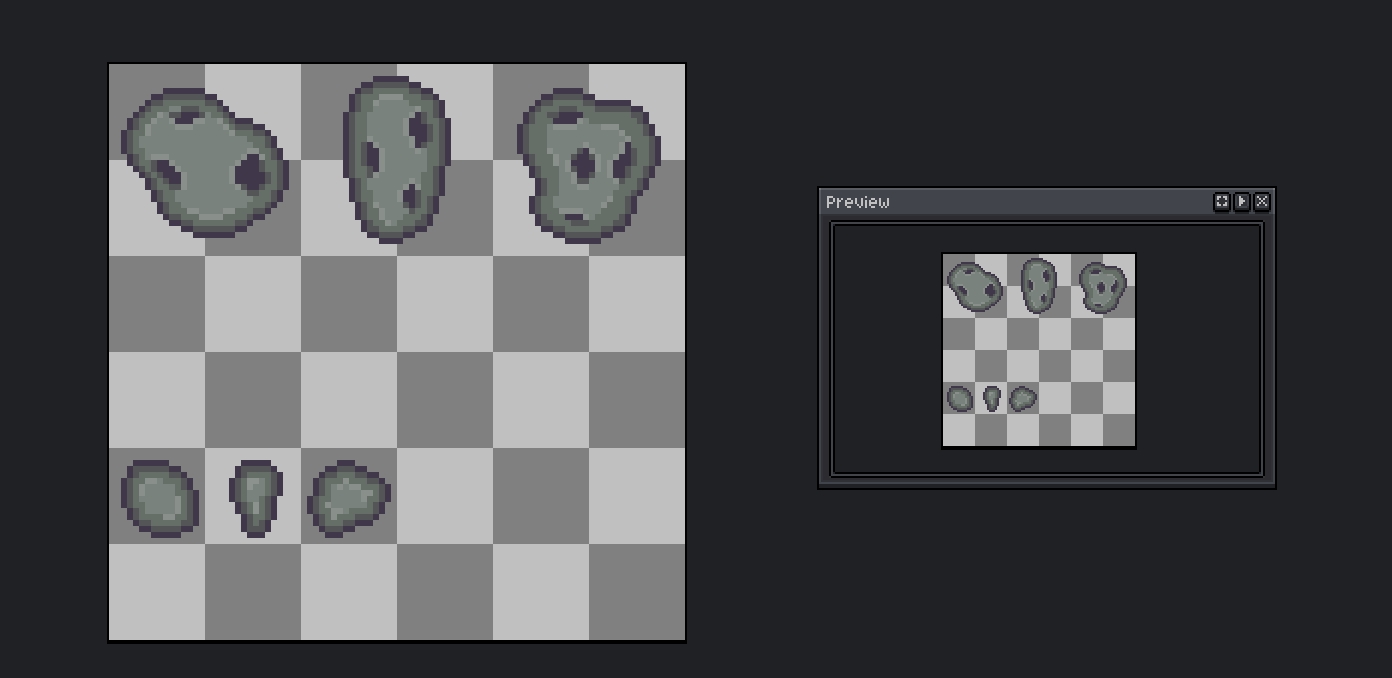Click the tiny narrow rock in the Preview thumbnail
This screenshot has width=1392, height=678.
[991, 398]
